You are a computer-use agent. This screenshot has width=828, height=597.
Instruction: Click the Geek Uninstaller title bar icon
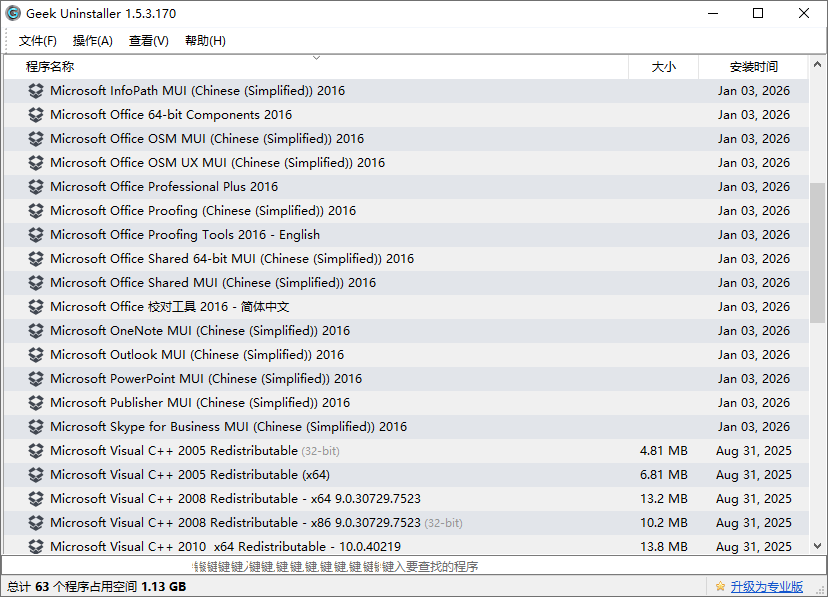(13, 13)
